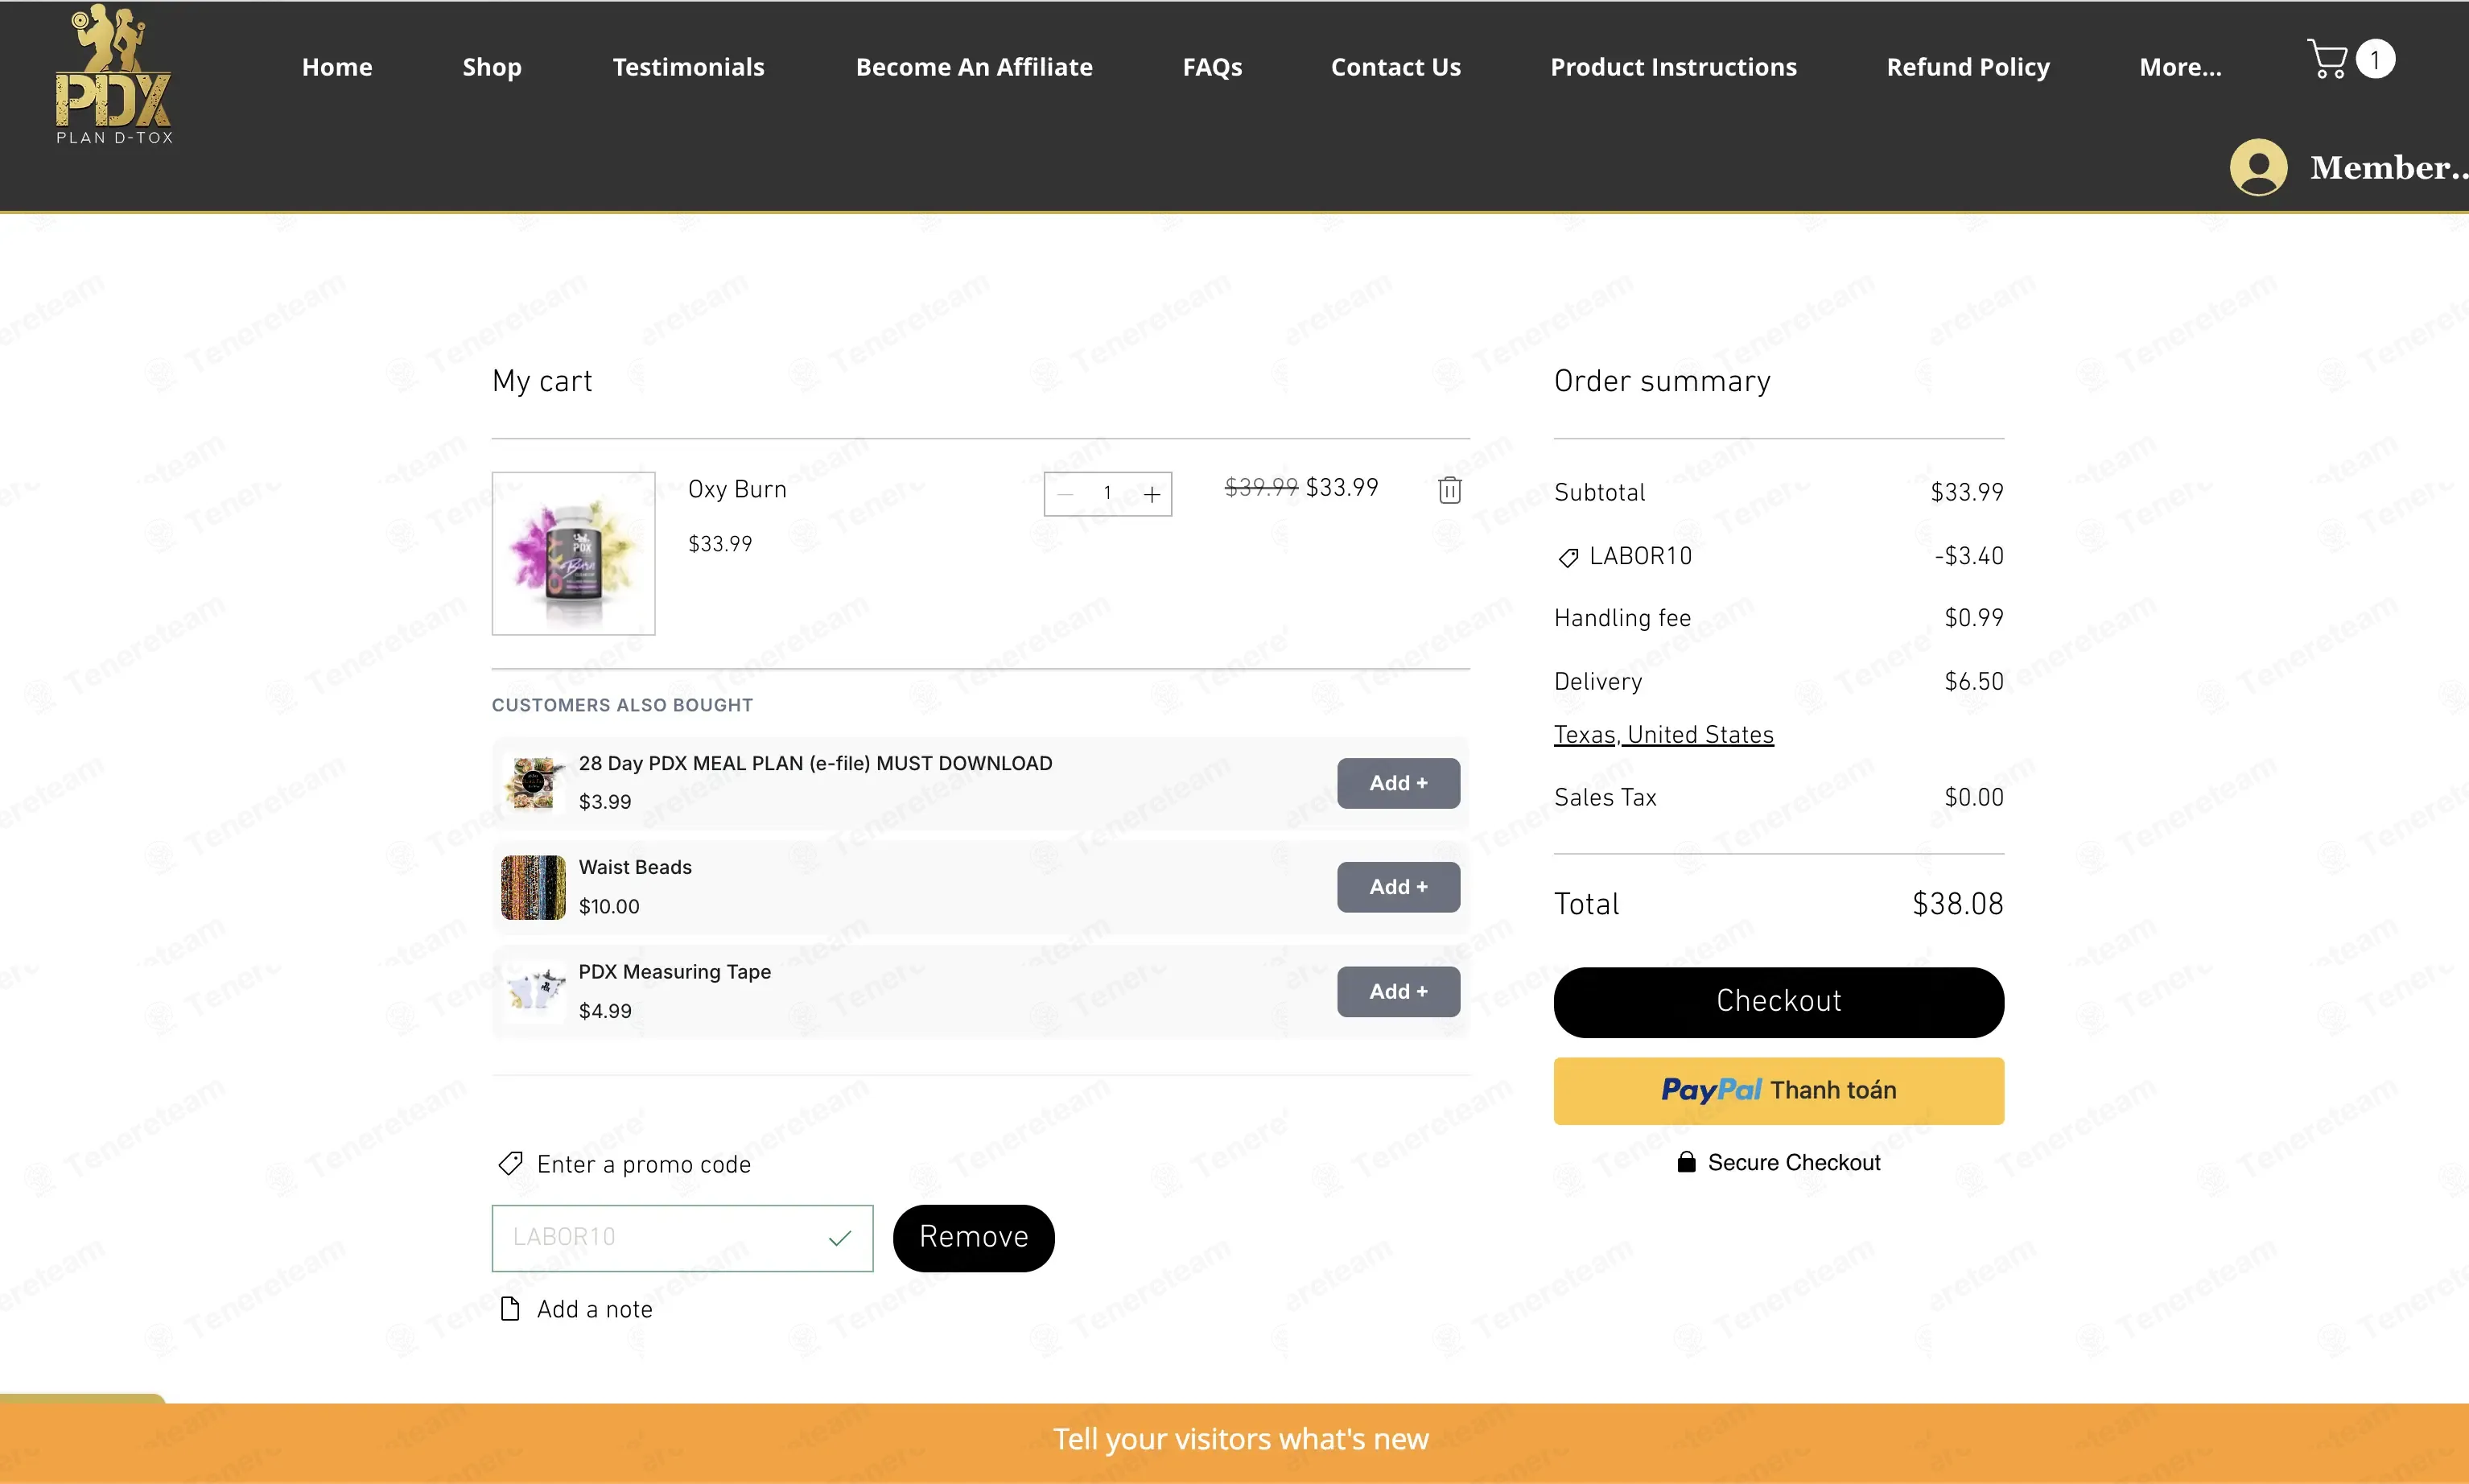Click the Secure Checkout lock icon
2469x1484 pixels.
pos(1686,1162)
